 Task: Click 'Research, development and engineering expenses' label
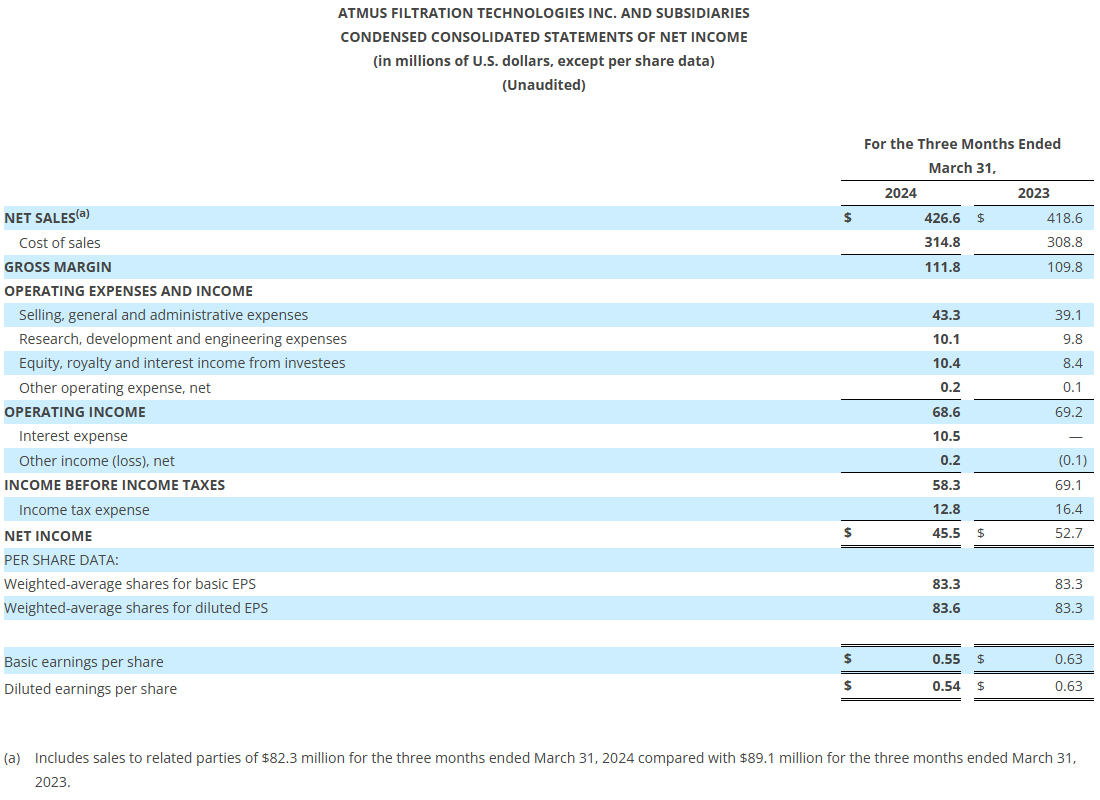[x=182, y=339]
